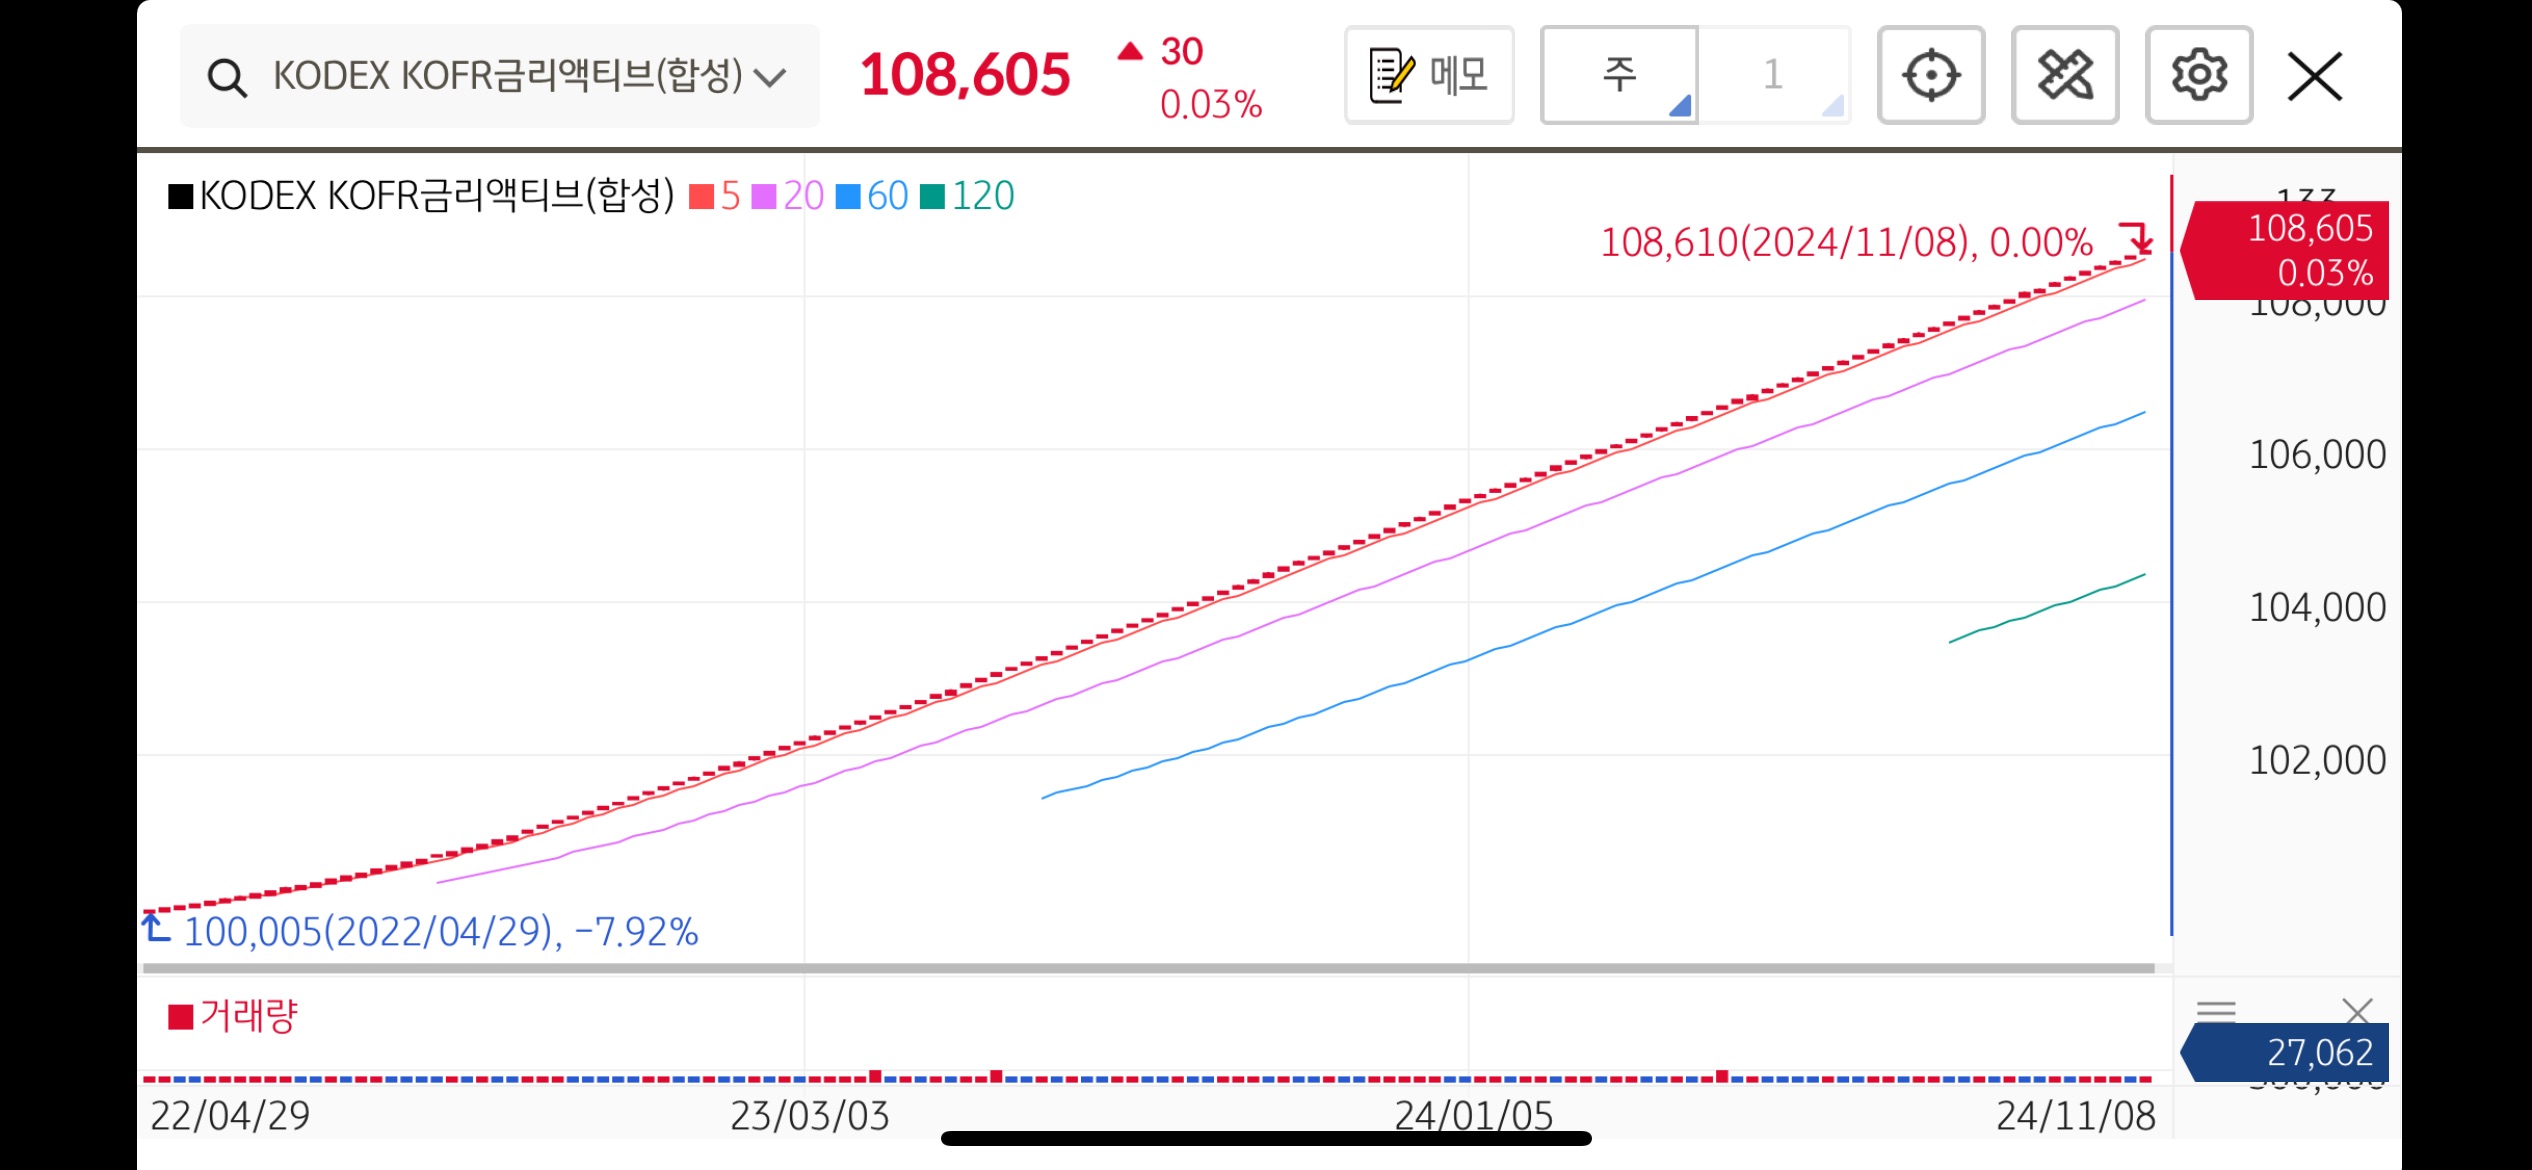Click the 120 moving average color swatch

(932, 196)
